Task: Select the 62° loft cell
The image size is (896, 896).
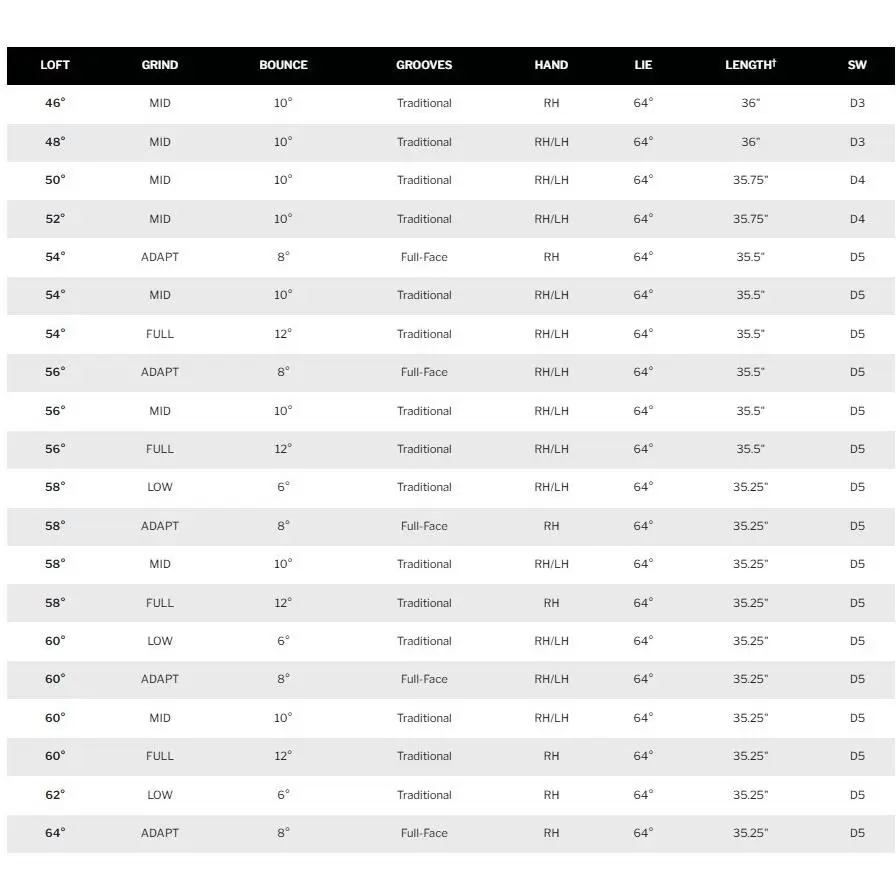Action: [x=55, y=794]
